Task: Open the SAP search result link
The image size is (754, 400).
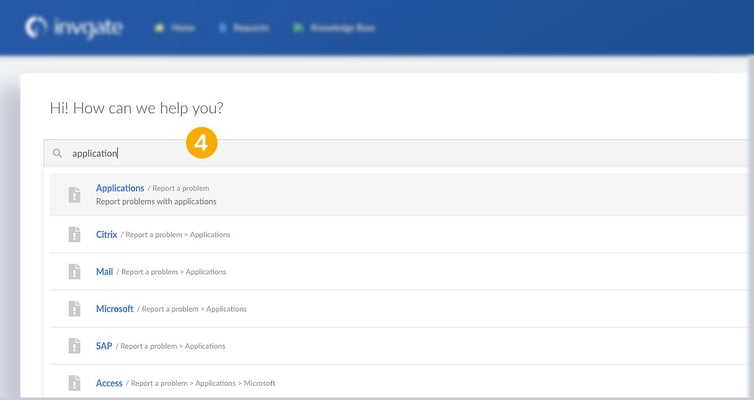Action: (104, 346)
